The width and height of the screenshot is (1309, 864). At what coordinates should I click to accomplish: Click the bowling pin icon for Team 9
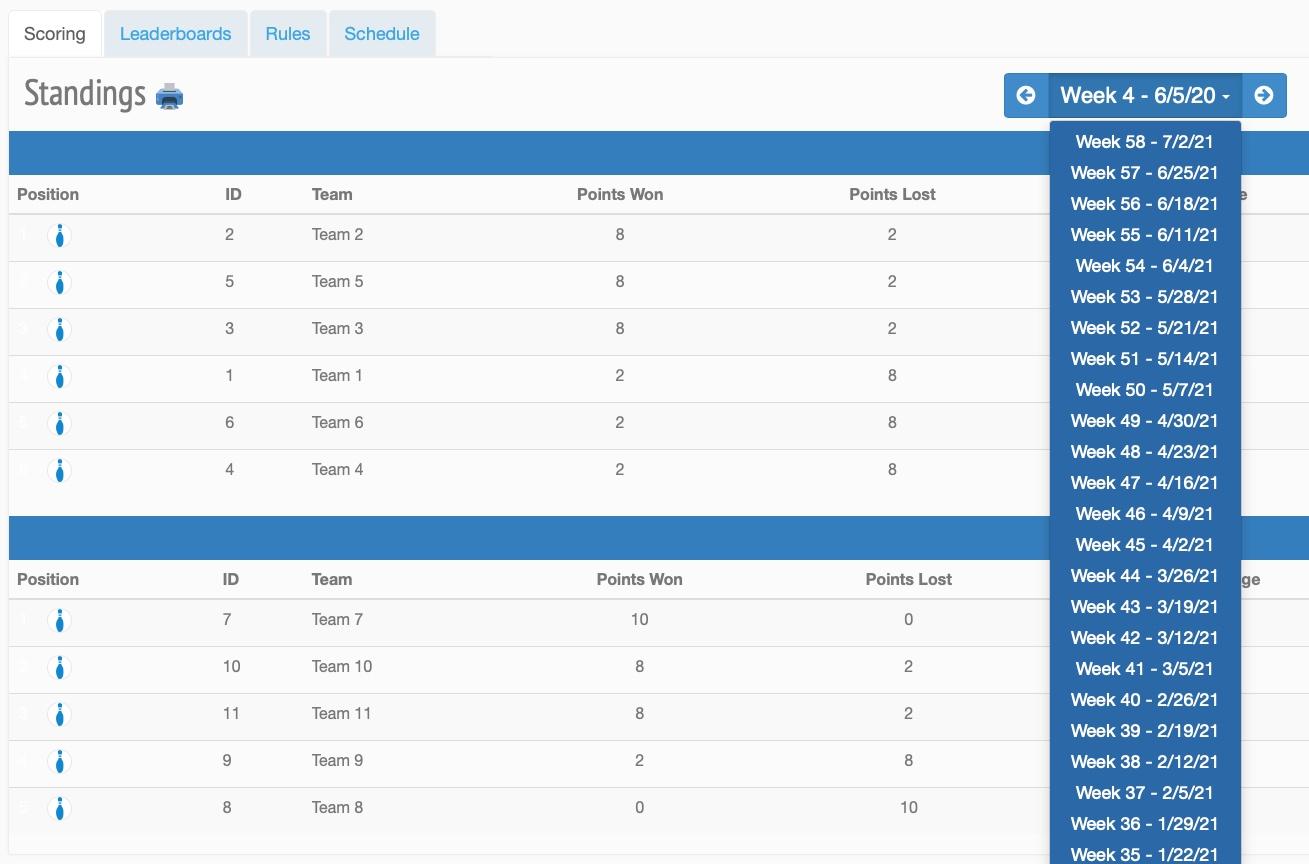click(x=60, y=762)
